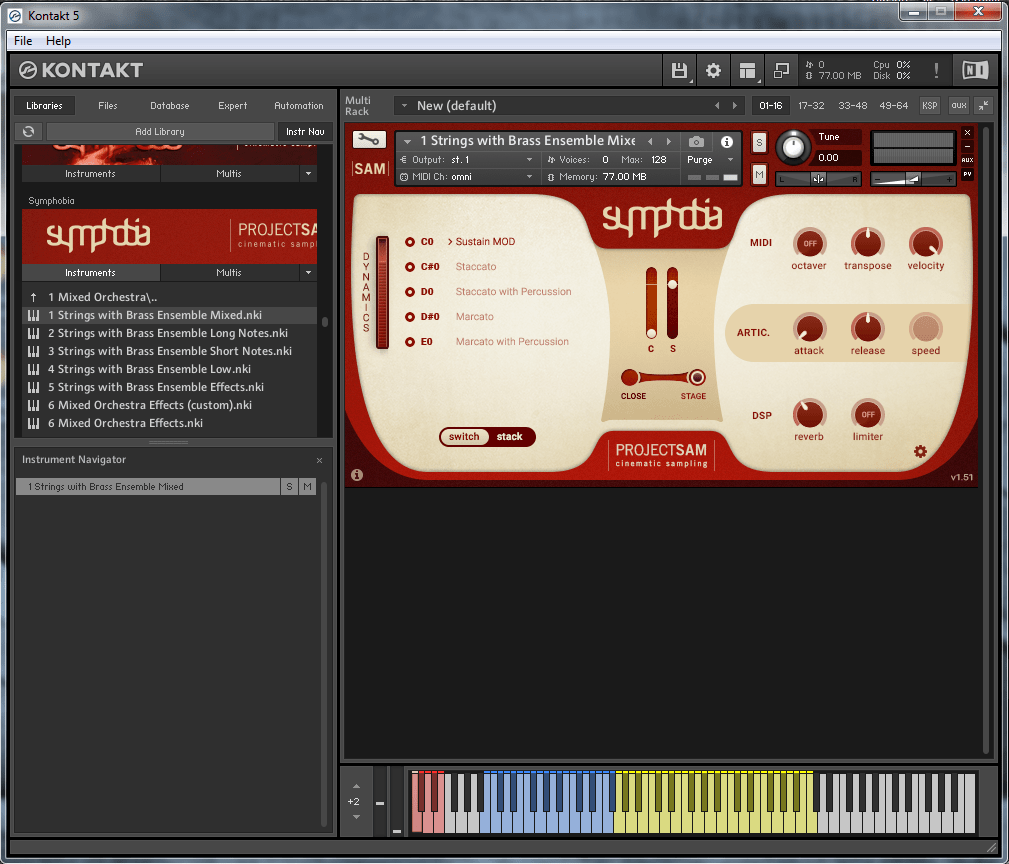1009x864 pixels.
Task: Switch to the Files tab
Action: pos(107,106)
